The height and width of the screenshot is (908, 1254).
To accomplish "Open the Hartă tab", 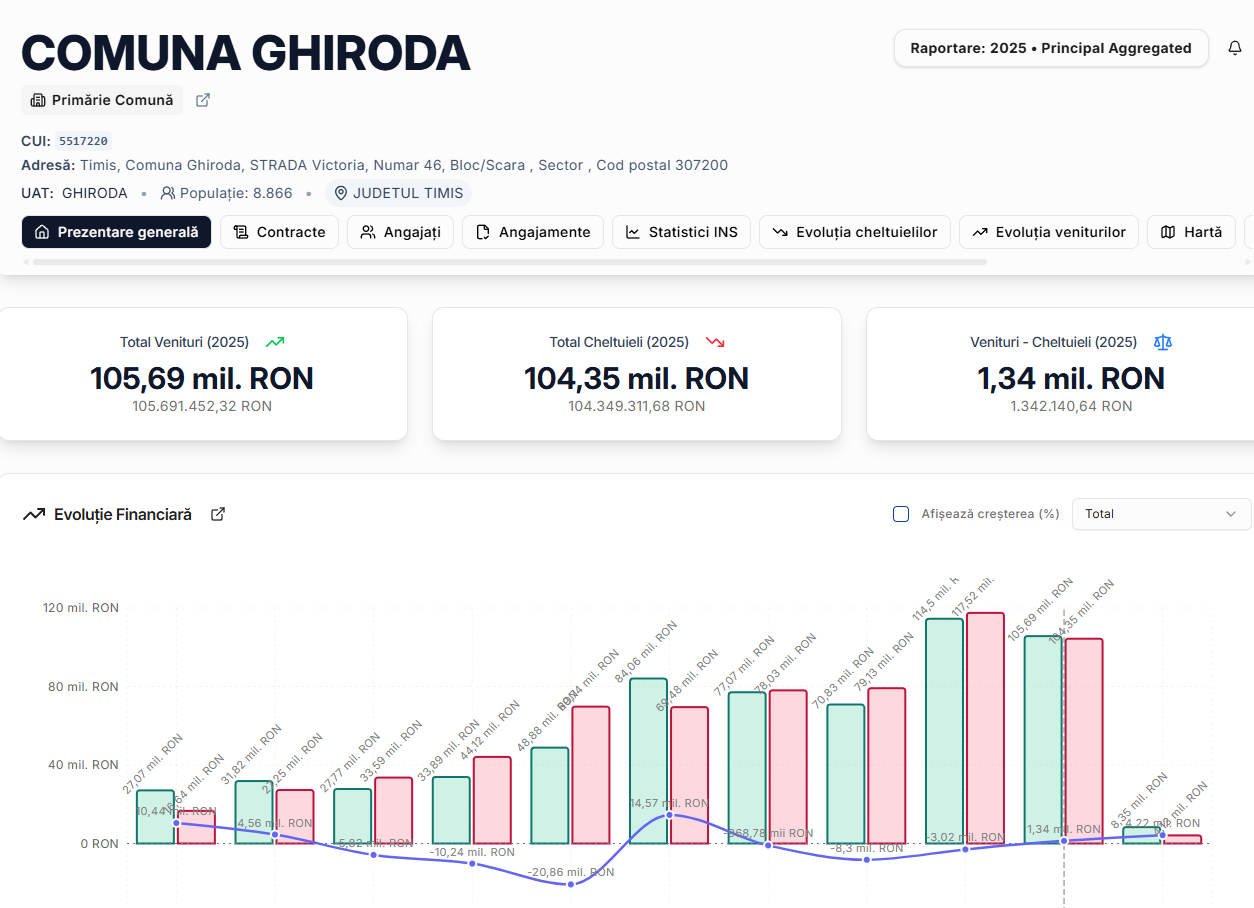I will click(1190, 232).
